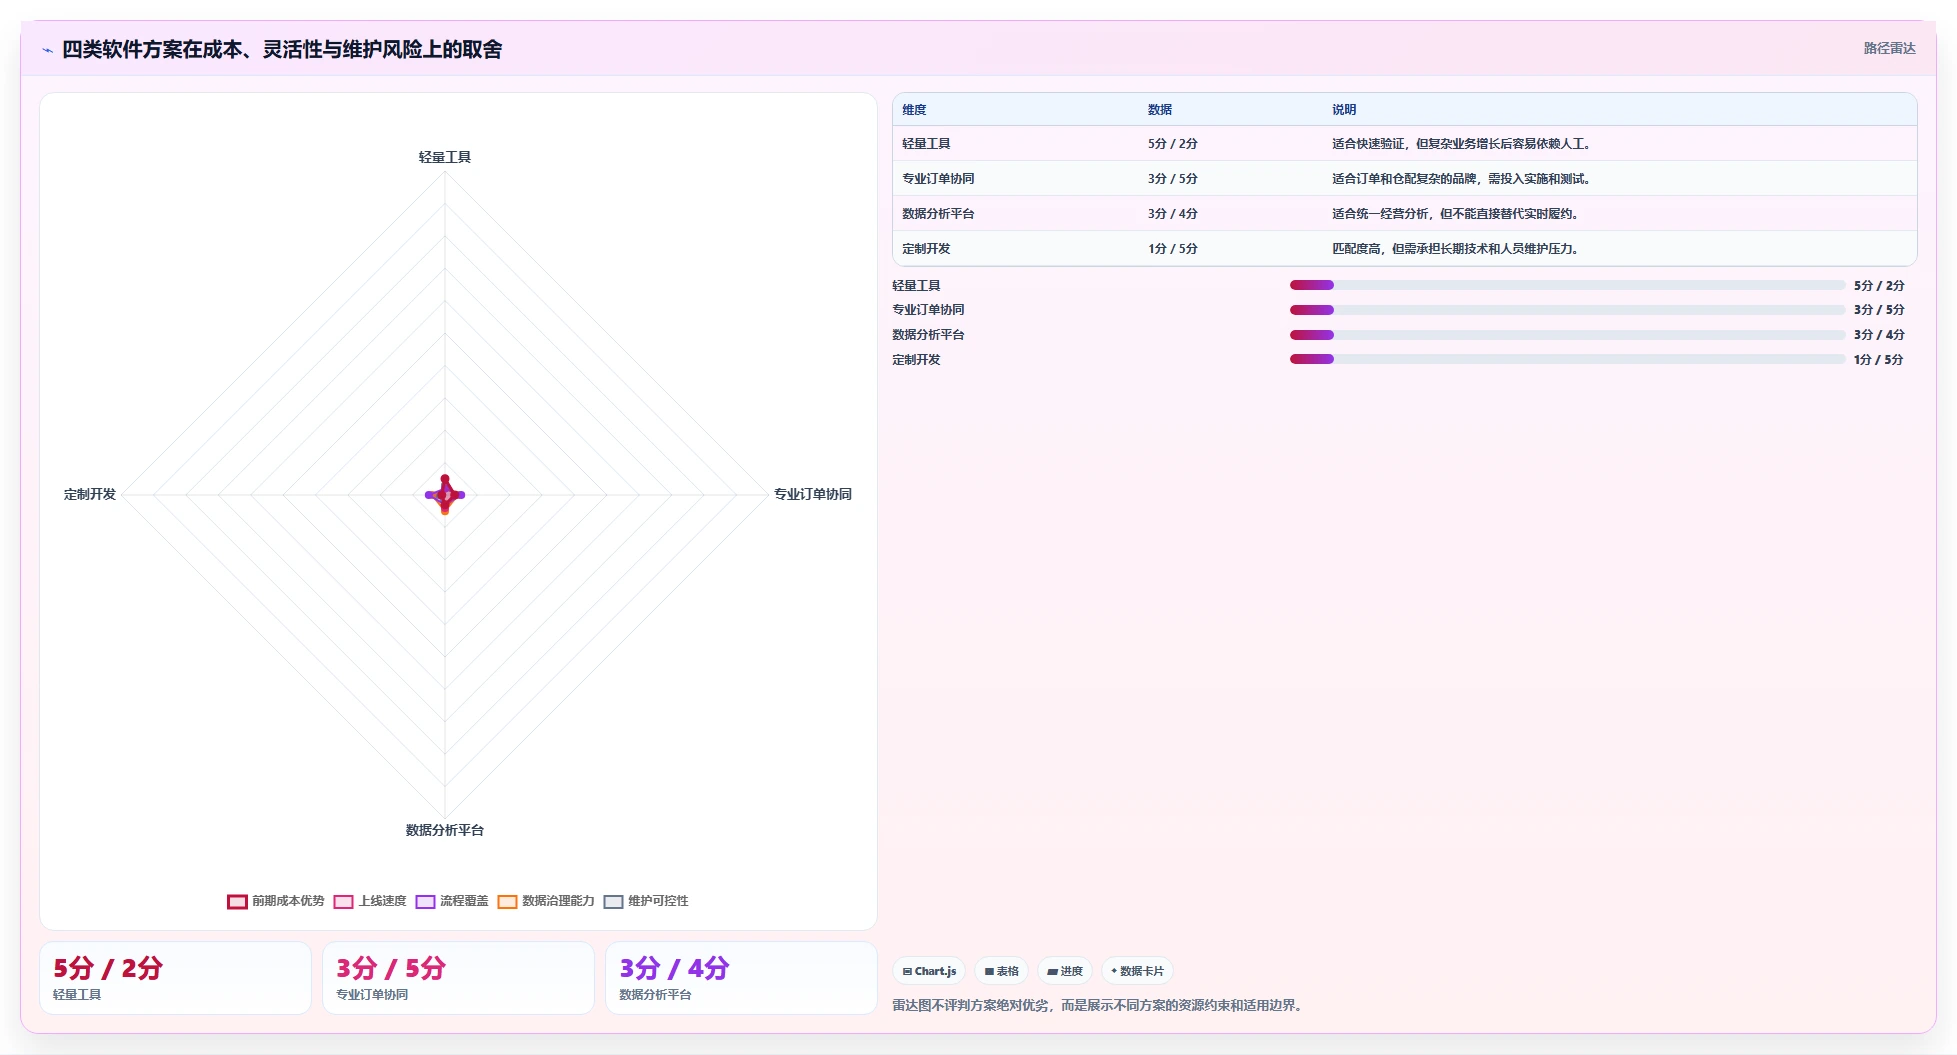Click description starting 适合订单和仓配复杂
1957x1055 pixels.
point(1461,179)
